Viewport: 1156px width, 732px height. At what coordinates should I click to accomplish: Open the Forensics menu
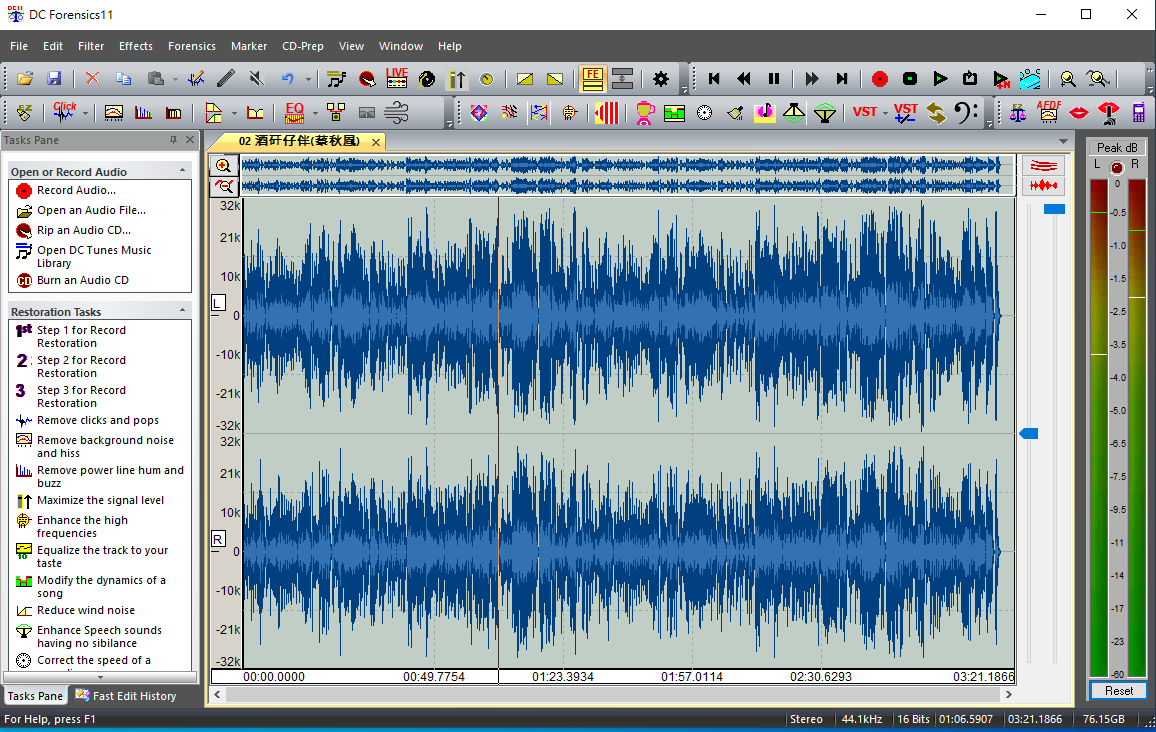(192, 46)
